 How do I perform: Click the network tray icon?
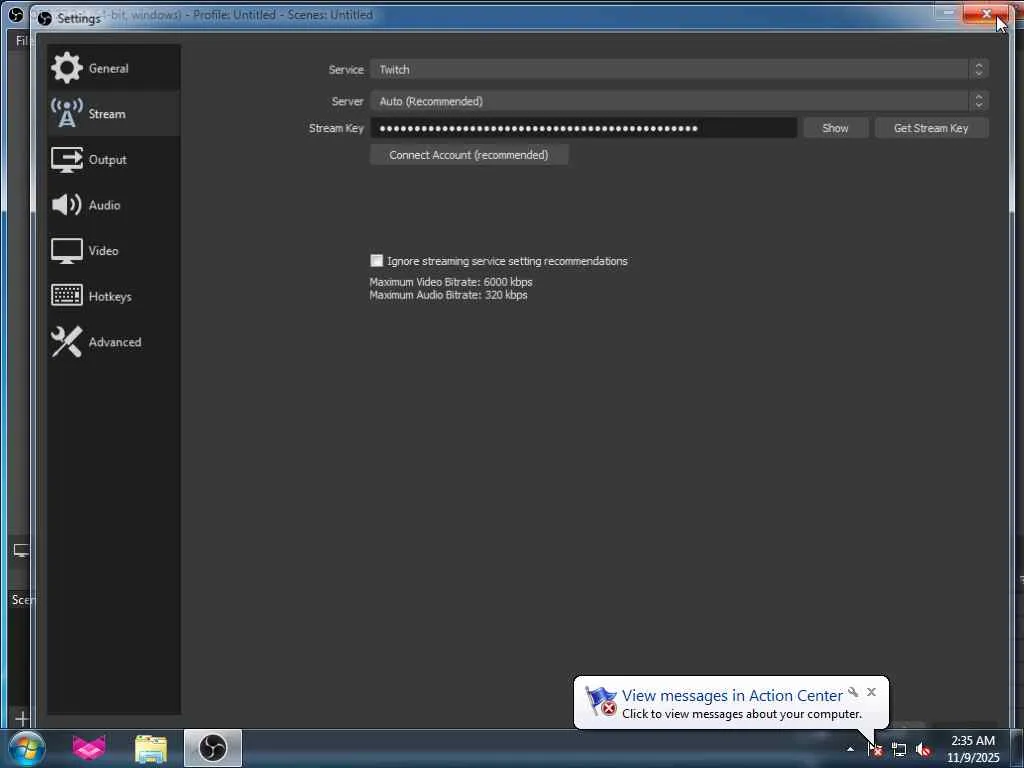click(x=899, y=750)
